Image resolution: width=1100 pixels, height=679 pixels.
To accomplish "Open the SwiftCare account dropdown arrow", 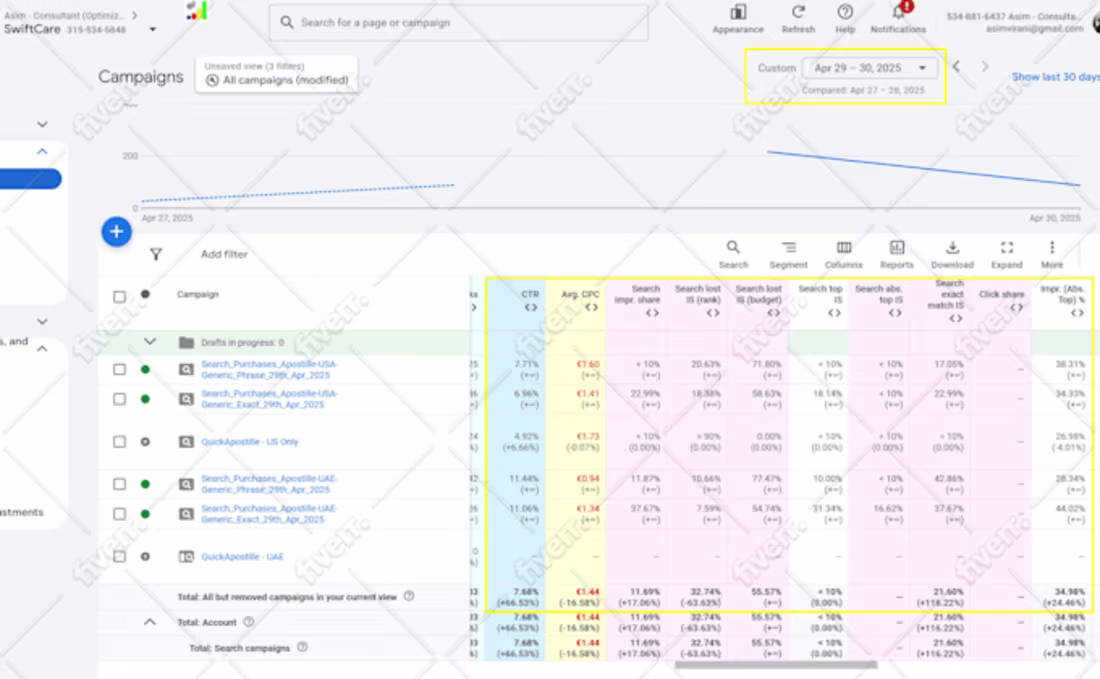I will click(x=154, y=29).
